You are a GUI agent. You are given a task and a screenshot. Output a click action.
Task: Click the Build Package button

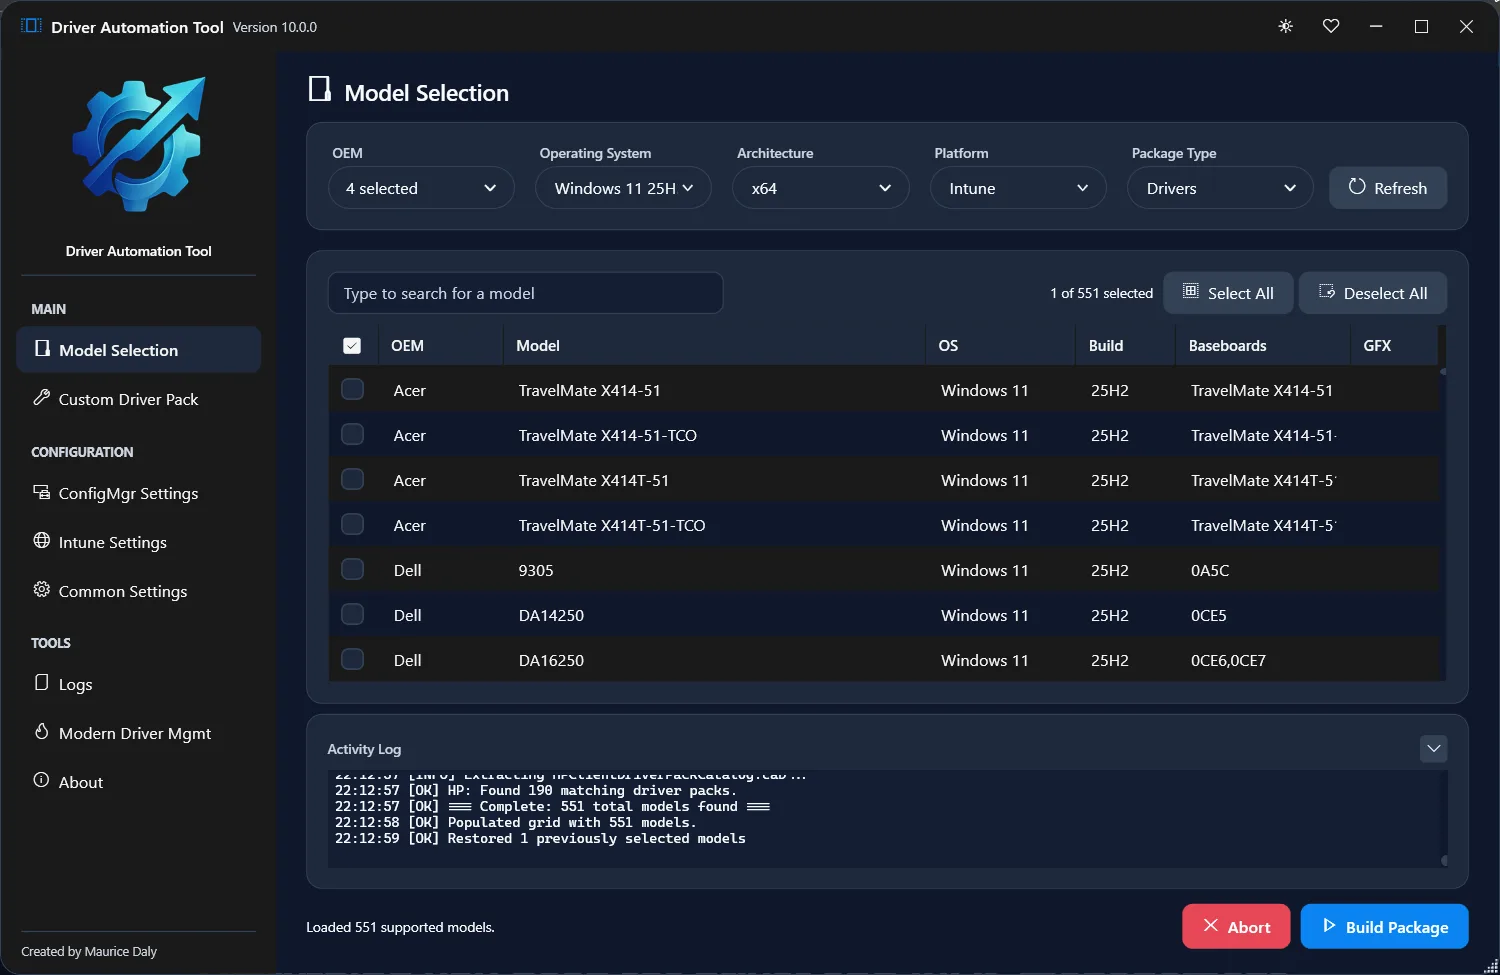1384,926
